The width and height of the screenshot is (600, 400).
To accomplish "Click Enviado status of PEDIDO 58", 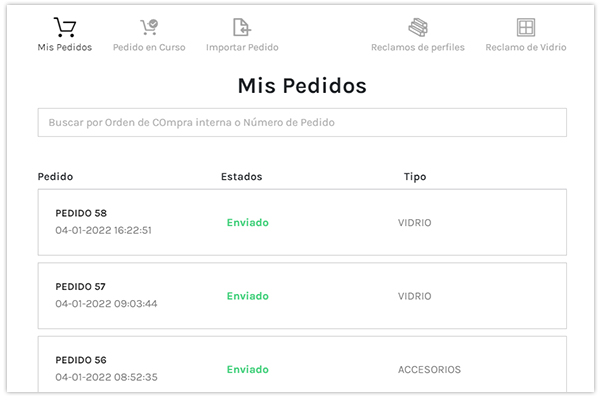I will pos(247,223).
